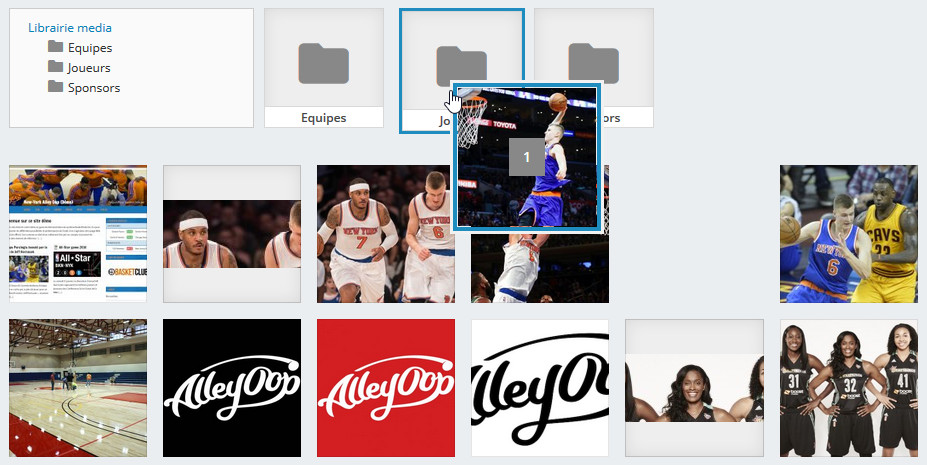Select AlleyOop logo on red background
927x465 pixels.
point(386,388)
